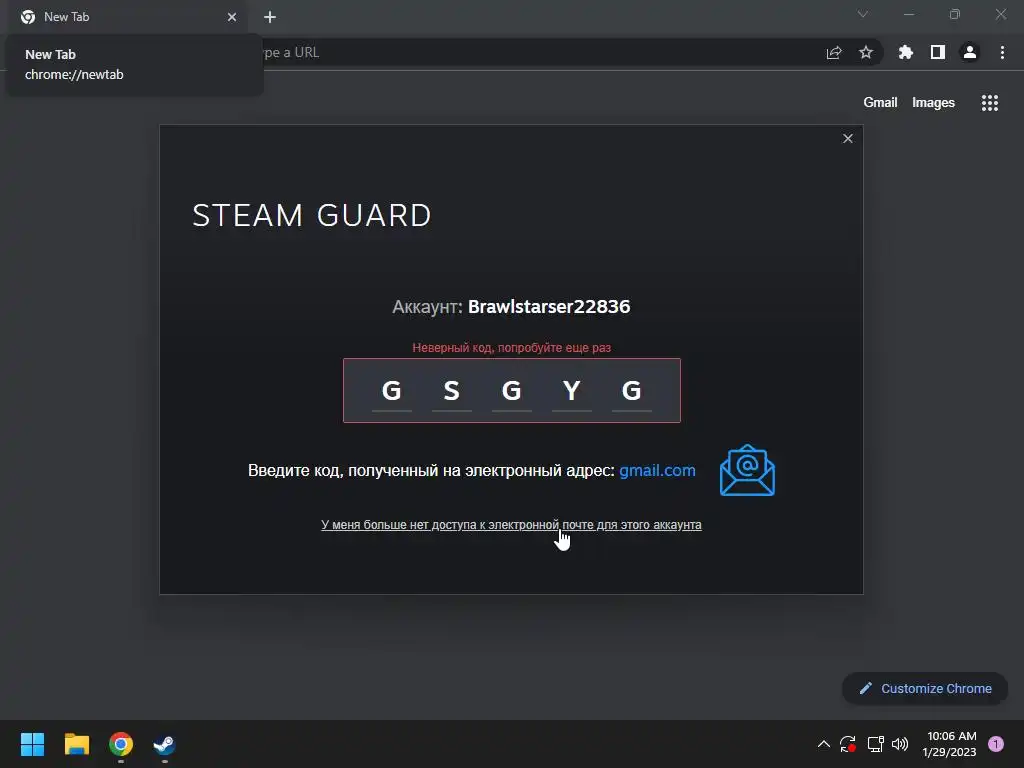Open the Windows Start menu
The height and width of the screenshot is (768, 1024).
click(33, 744)
